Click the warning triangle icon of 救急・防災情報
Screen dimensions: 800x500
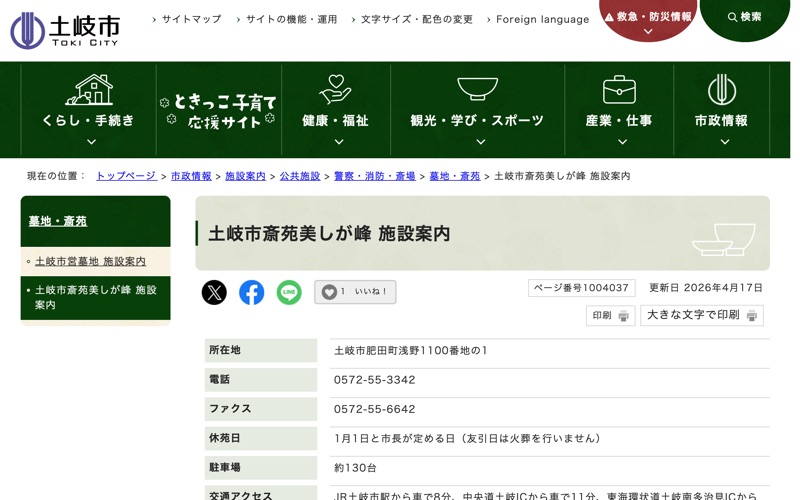[x=609, y=17]
